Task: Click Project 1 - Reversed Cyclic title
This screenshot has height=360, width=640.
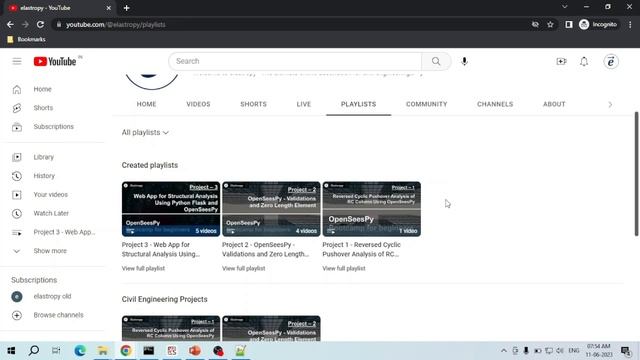Action: pyautogui.click(x=362, y=249)
